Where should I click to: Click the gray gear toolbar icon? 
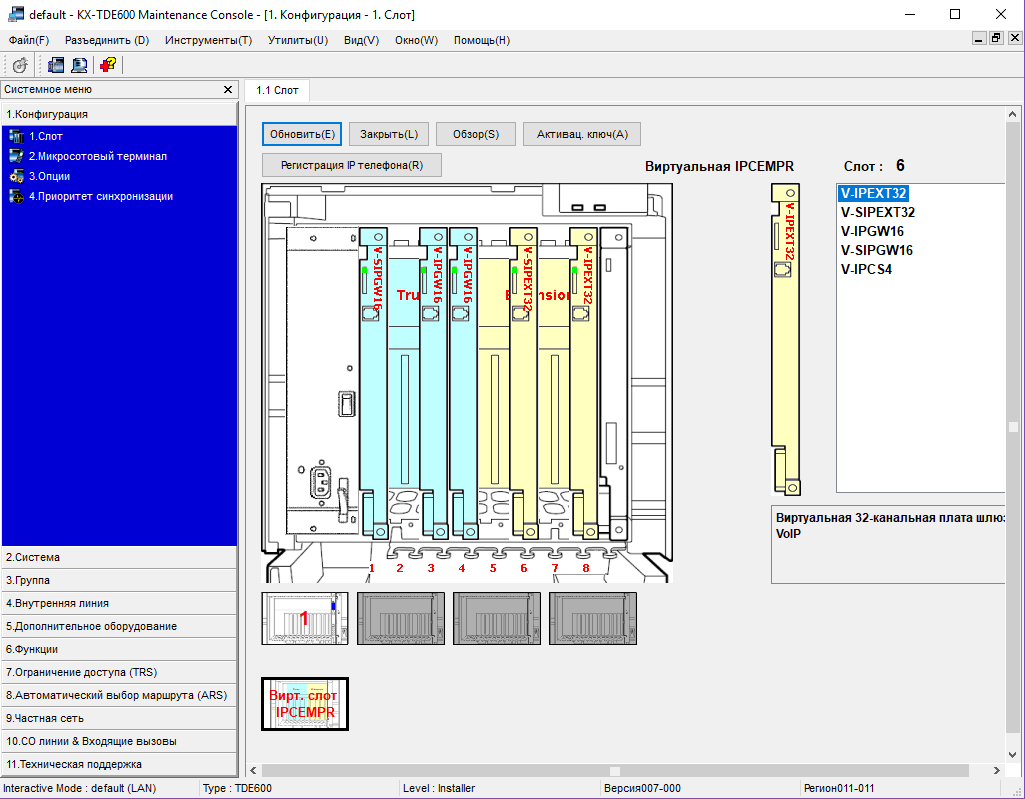click(x=20, y=65)
